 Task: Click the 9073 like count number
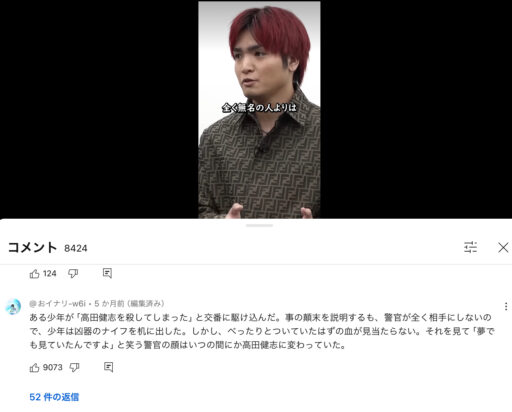pos(53,367)
